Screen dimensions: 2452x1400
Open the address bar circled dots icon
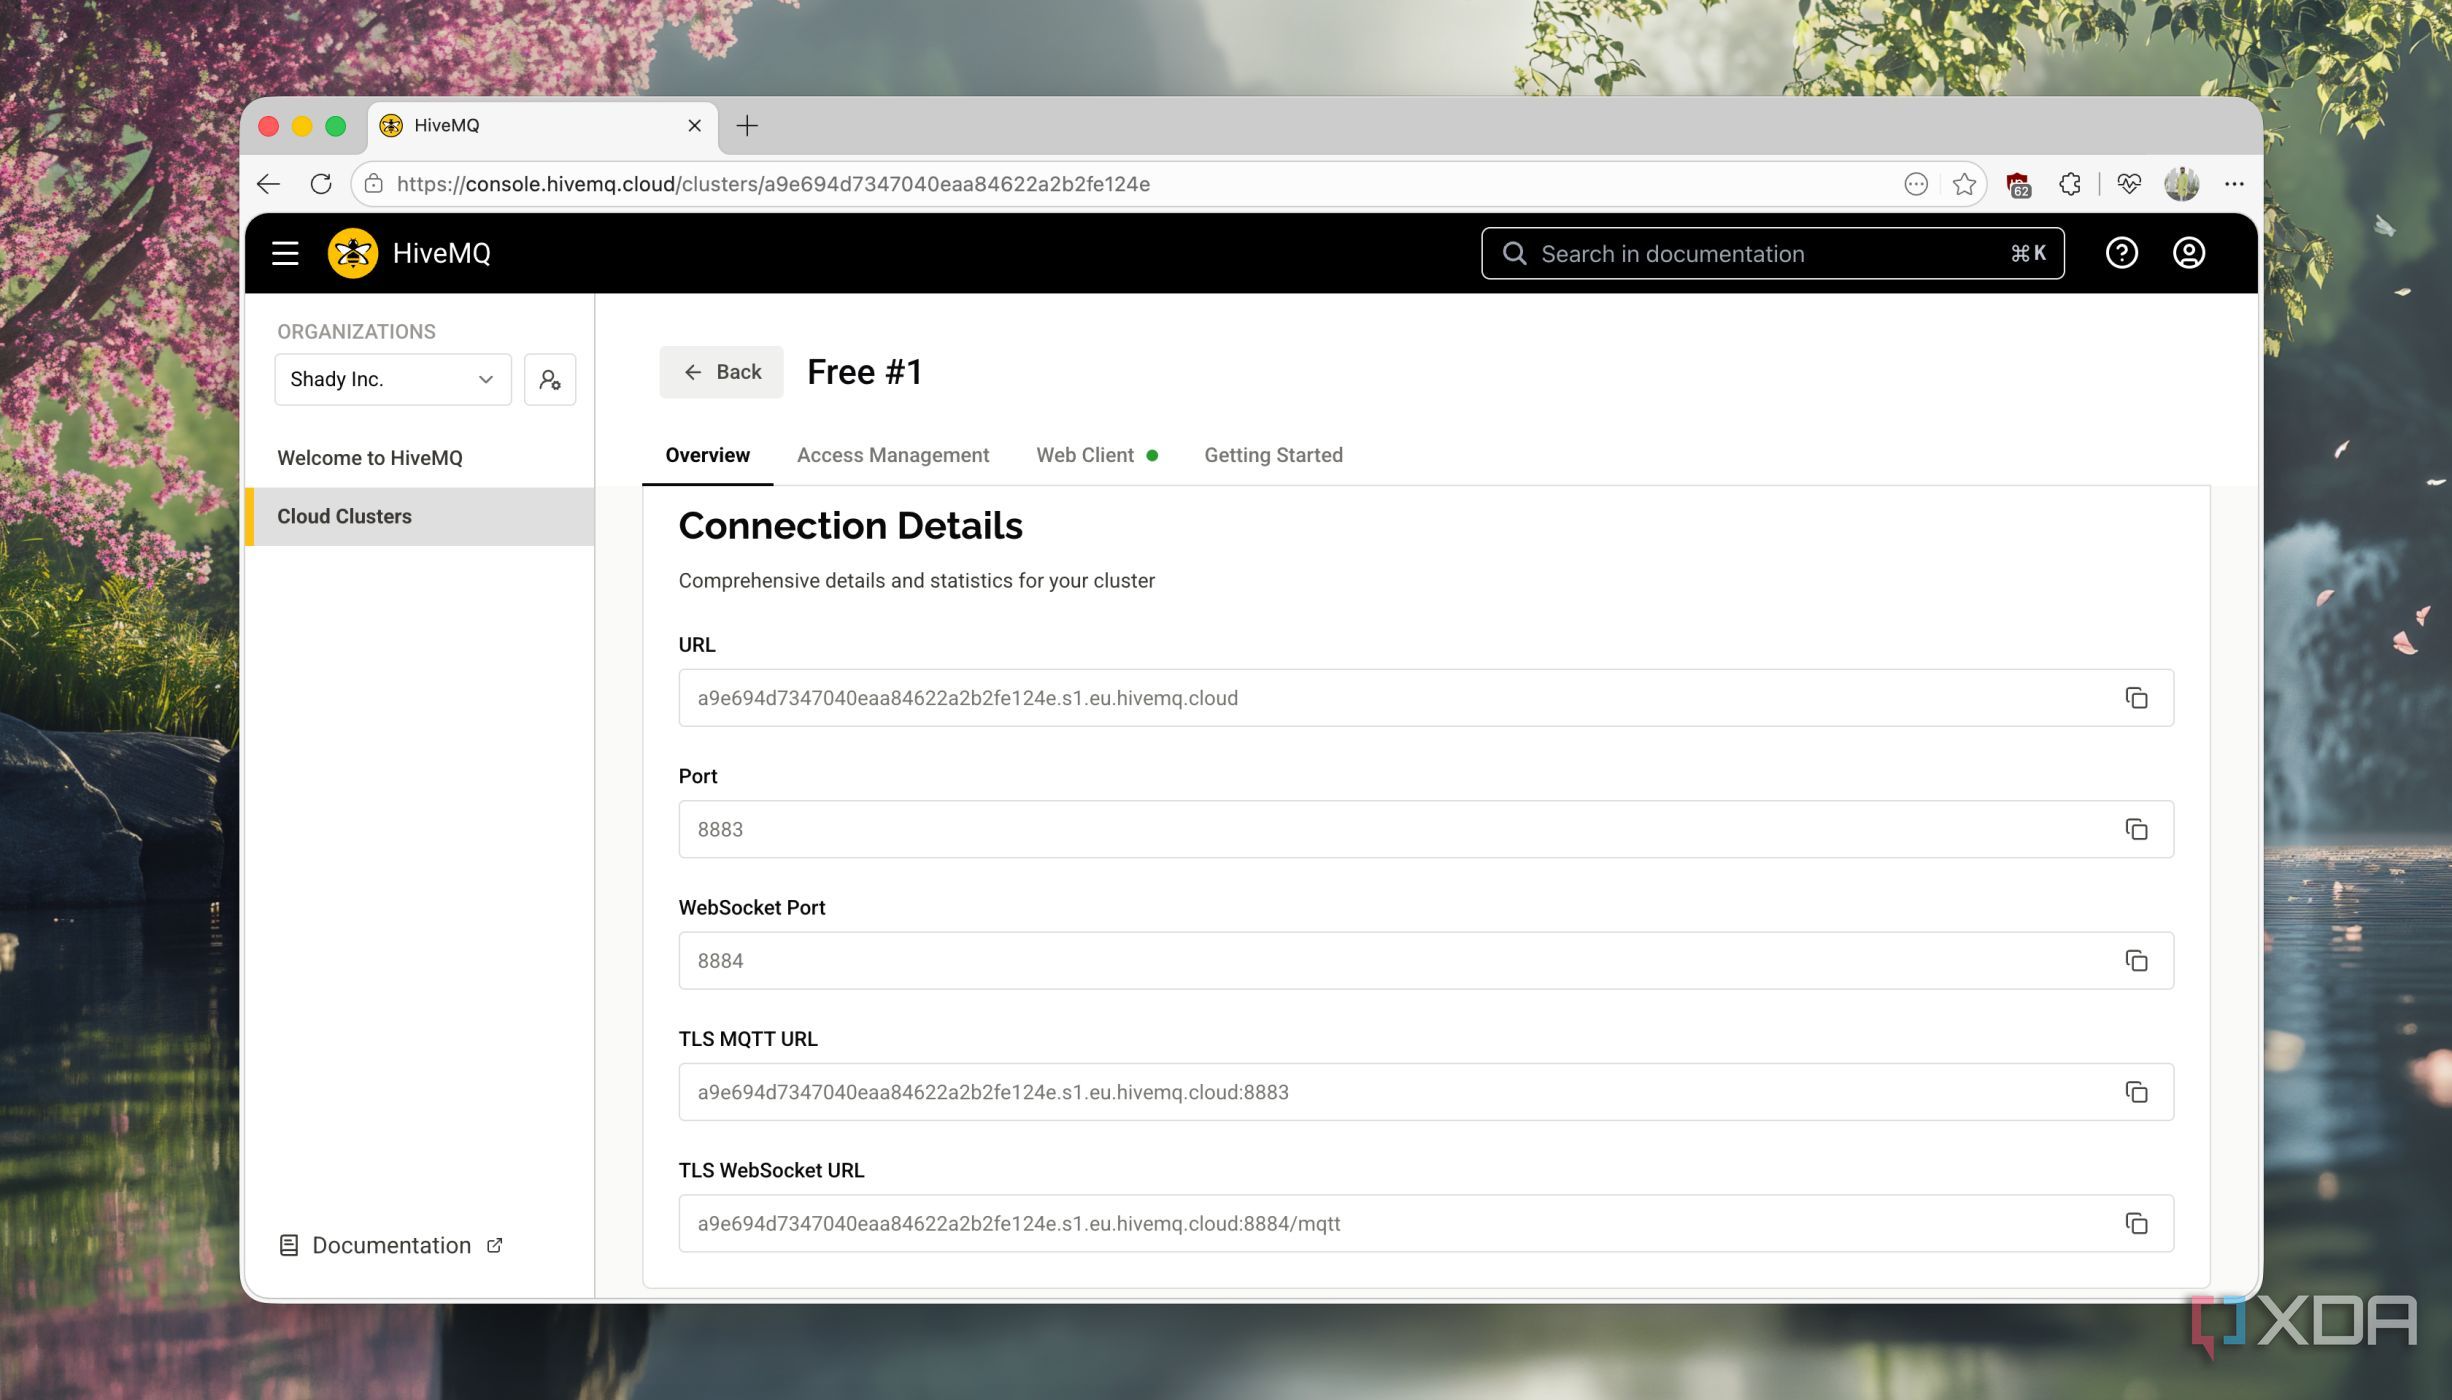1915,184
